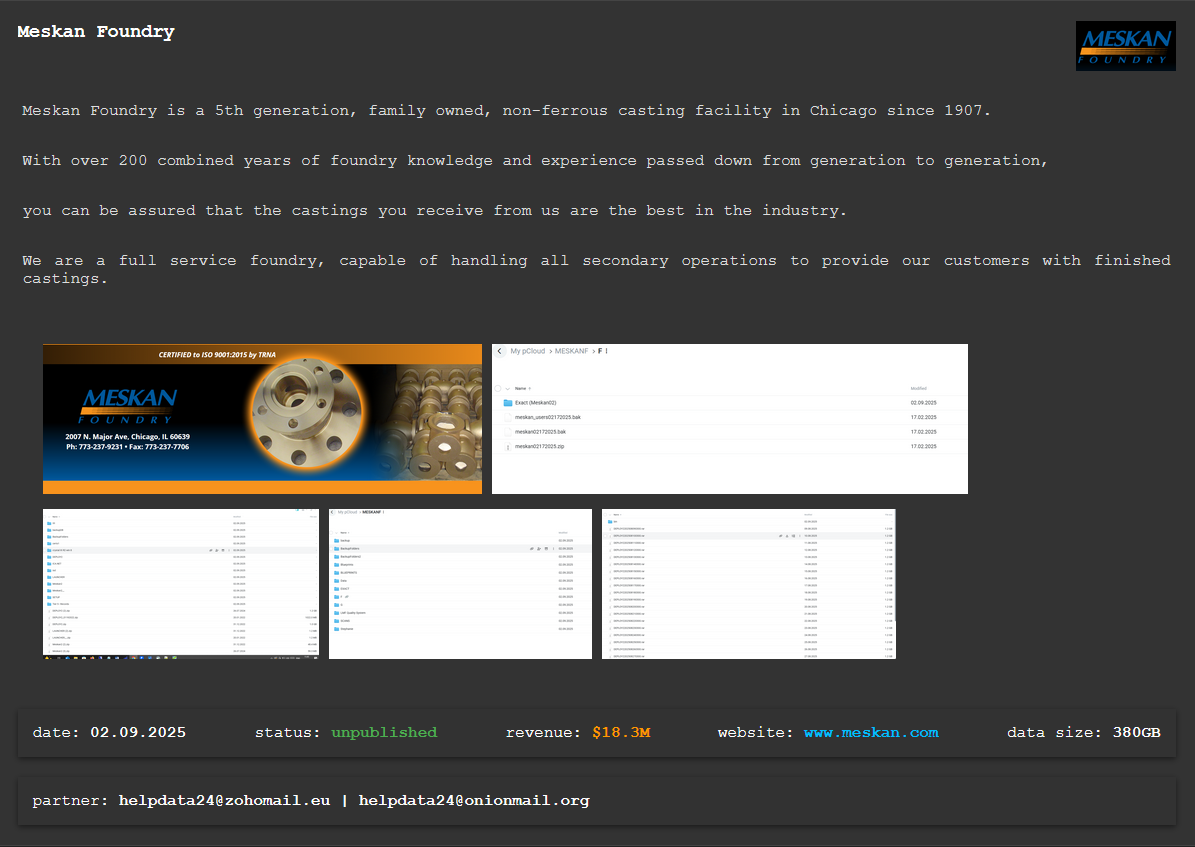Open the MESKANF folder list screenshot thumbnail

460,584
